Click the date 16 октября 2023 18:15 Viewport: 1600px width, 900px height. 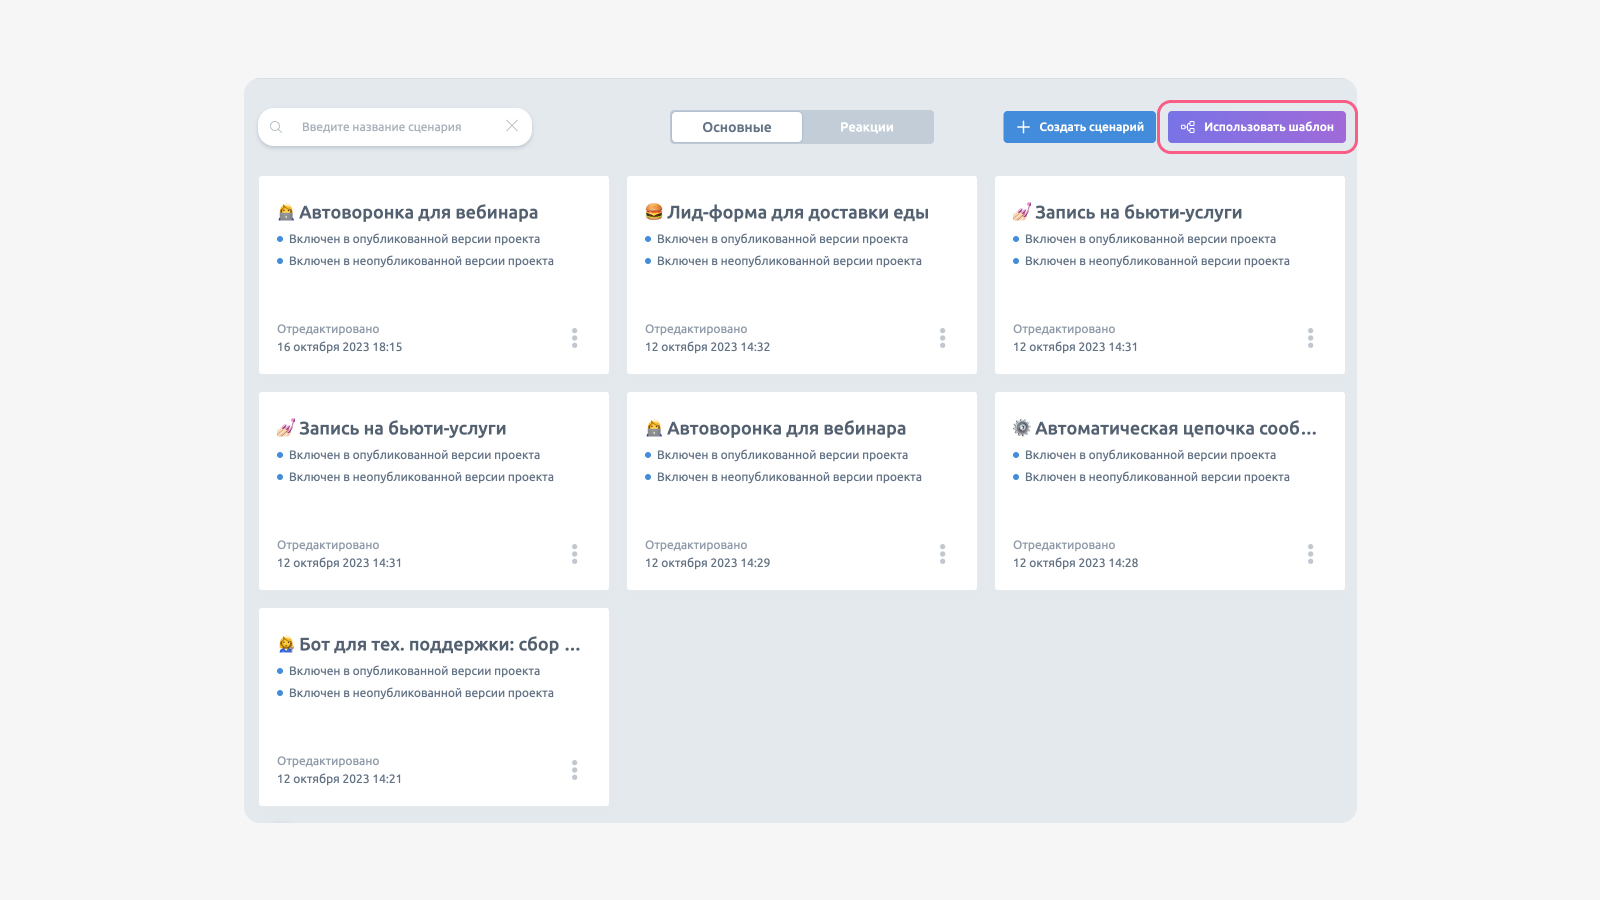(x=340, y=347)
